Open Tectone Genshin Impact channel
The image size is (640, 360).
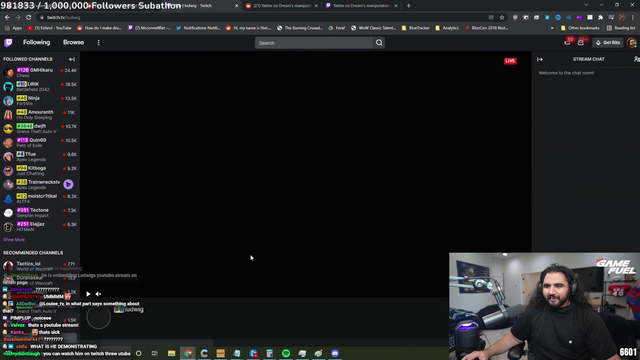point(40,213)
